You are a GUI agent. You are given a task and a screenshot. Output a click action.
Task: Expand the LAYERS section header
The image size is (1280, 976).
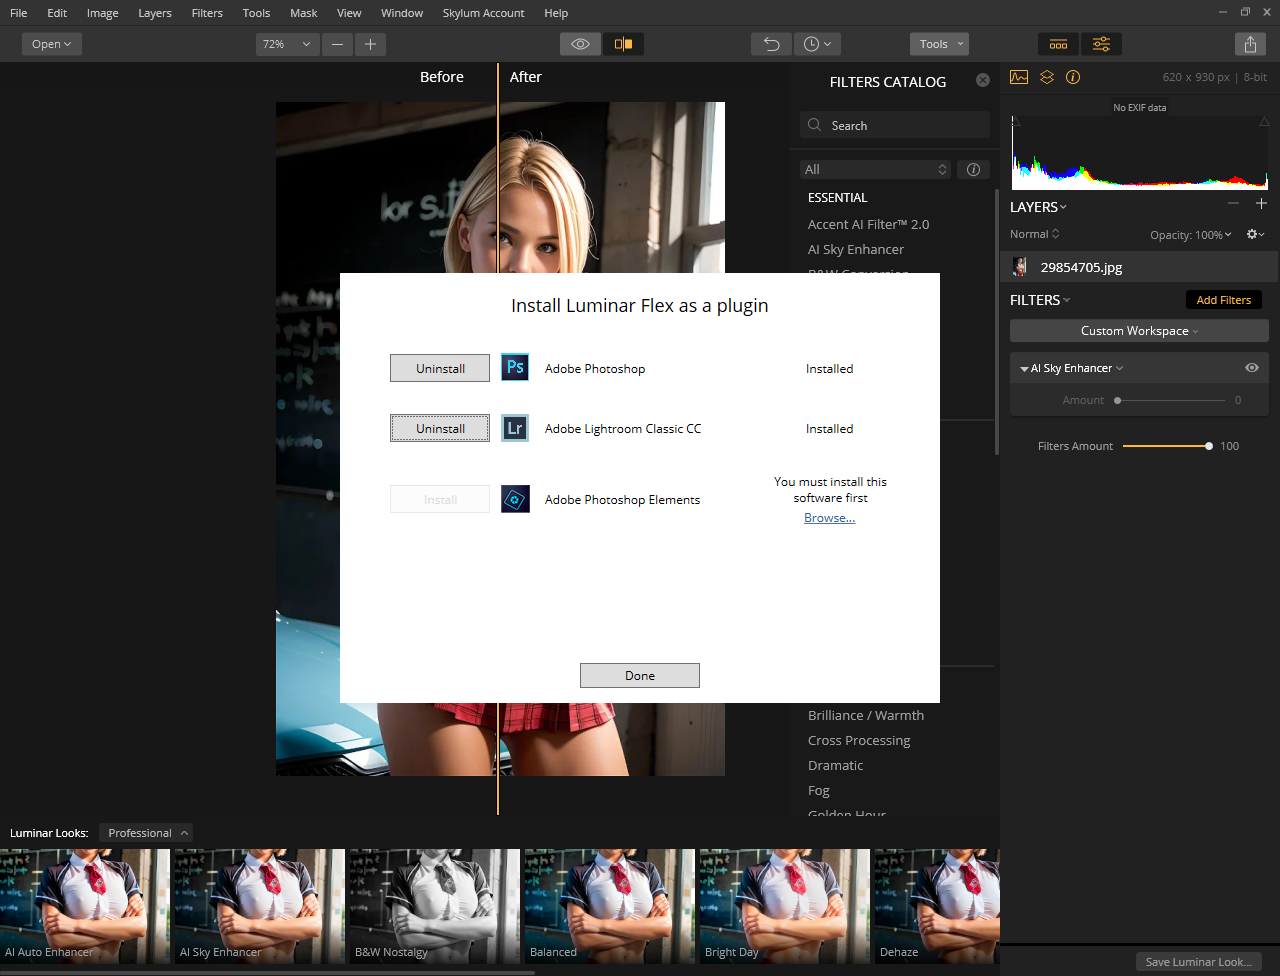click(x=1038, y=207)
